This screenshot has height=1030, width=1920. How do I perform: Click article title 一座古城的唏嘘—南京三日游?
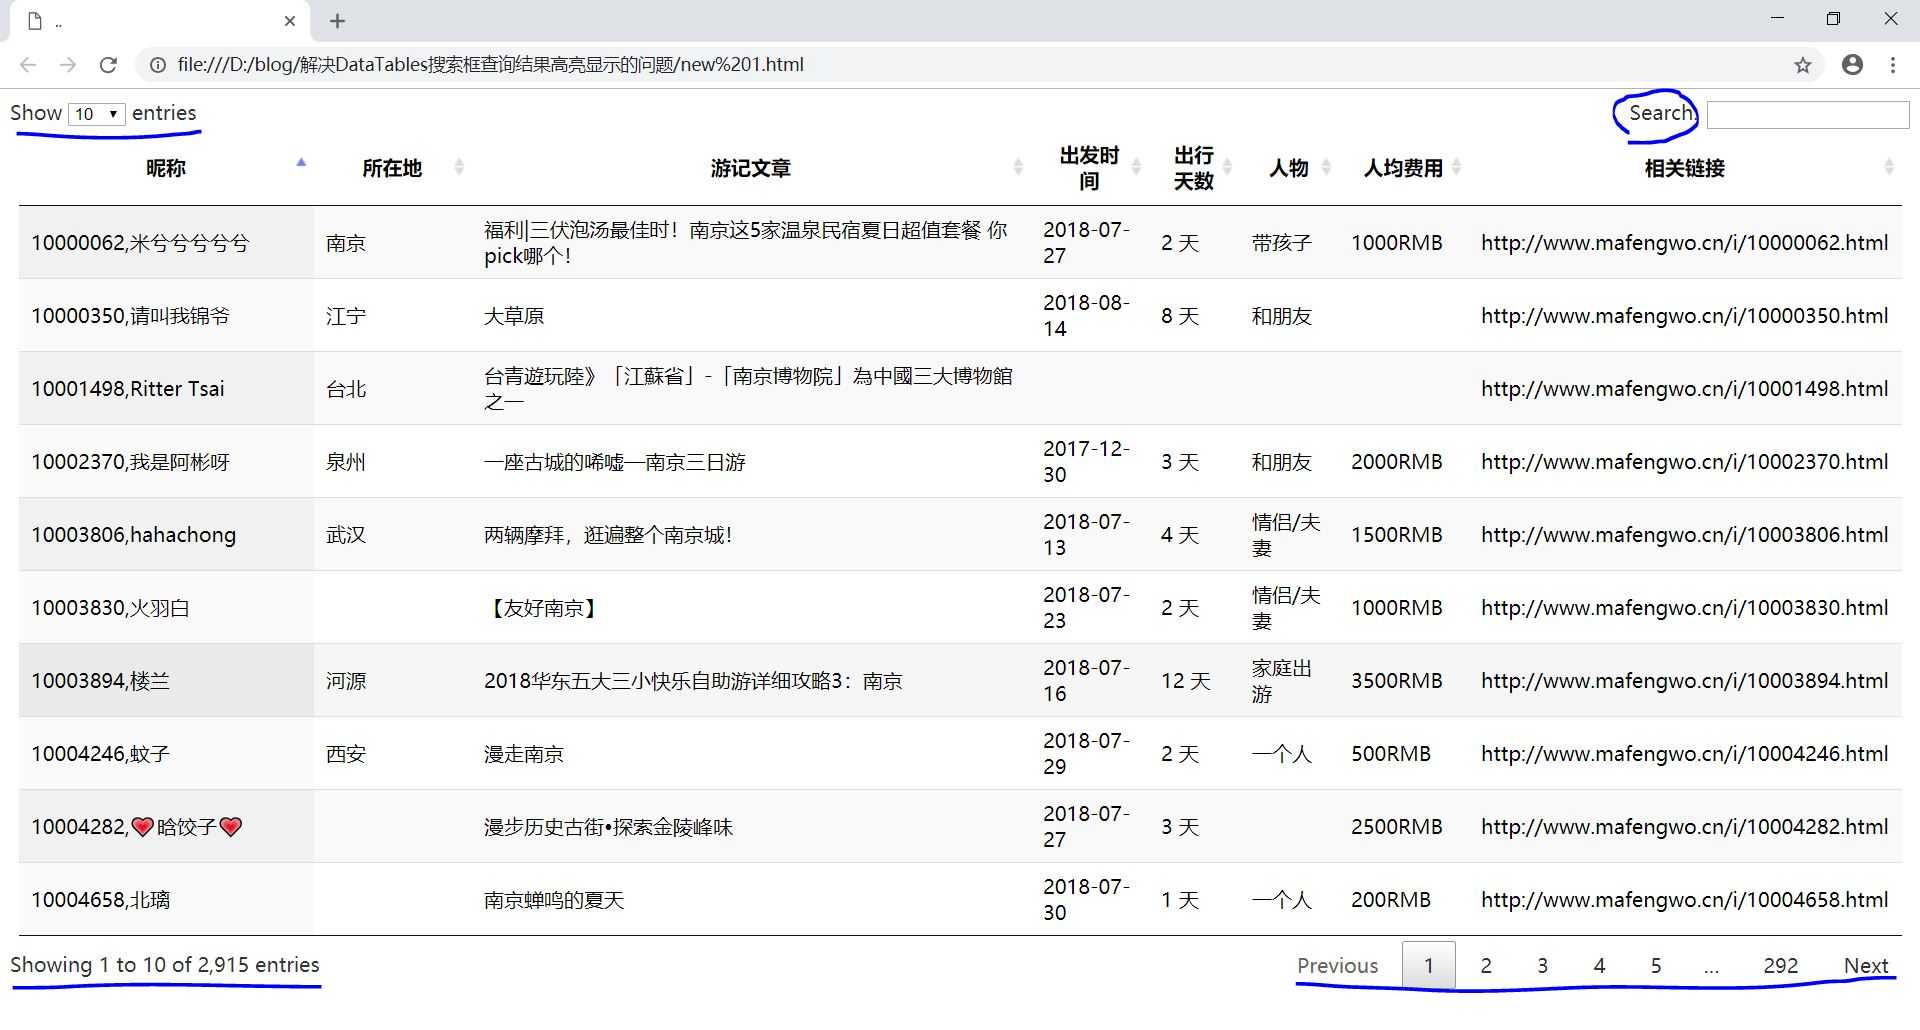pyautogui.click(x=615, y=462)
